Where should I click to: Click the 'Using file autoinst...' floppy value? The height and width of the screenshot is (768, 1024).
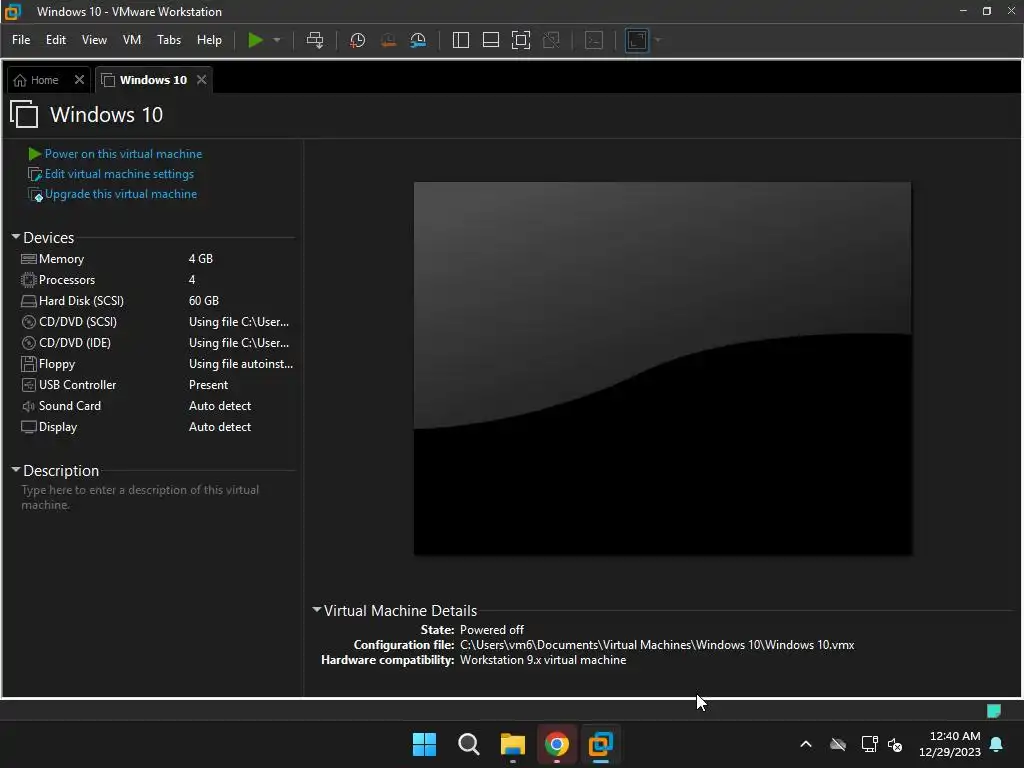(241, 364)
